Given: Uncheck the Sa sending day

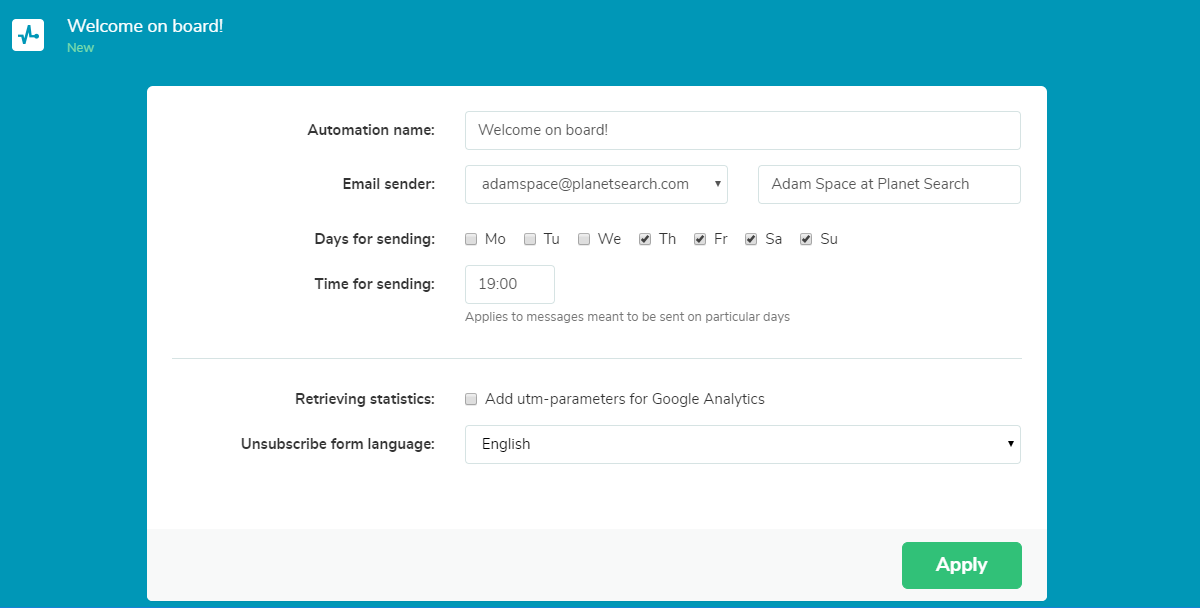Looking at the screenshot, I should 750,239.
